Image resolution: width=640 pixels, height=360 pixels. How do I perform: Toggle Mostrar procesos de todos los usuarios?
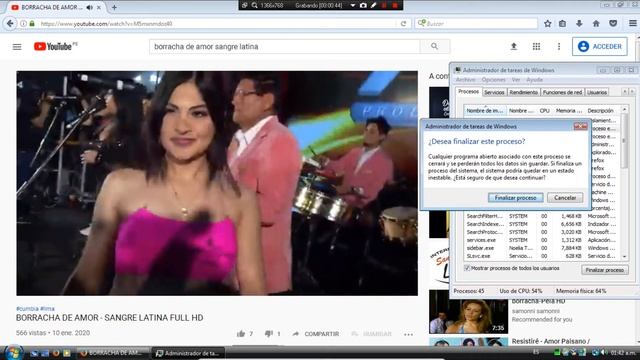click(467, 268)
